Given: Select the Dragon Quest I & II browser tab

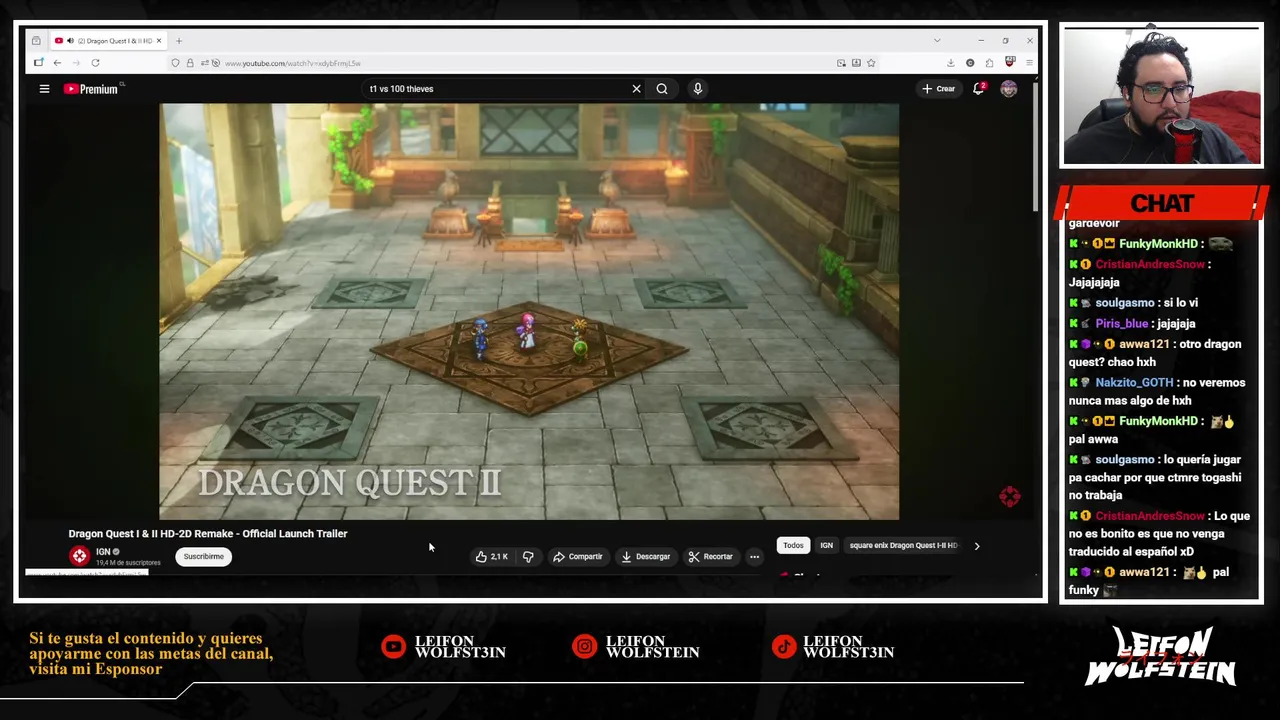Looking at the screenshot, I should click(x=108, y=41).
